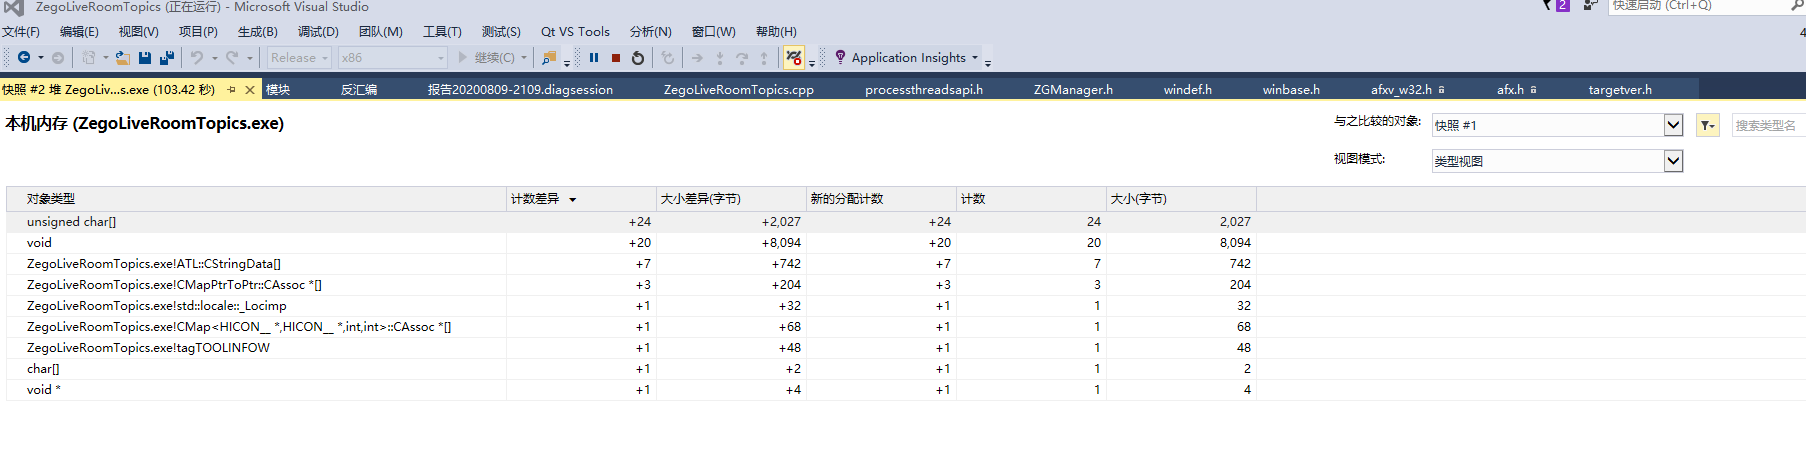Expand the Navigate Backward history dropdown arrow
Viewport: 1806px width, 459px height.
[x=41, y=58]
